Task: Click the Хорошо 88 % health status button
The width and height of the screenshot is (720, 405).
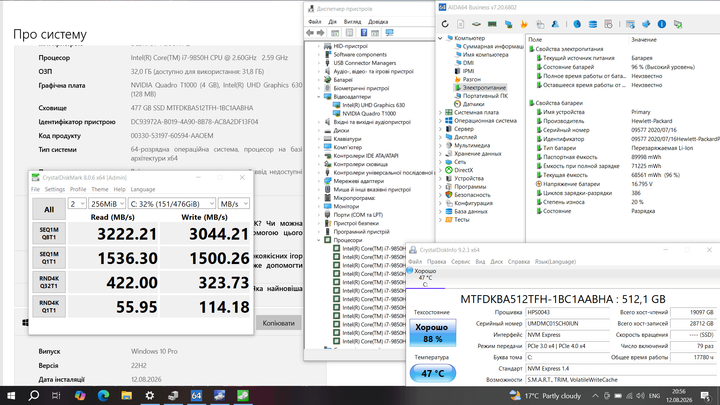Action: point(433,333)
